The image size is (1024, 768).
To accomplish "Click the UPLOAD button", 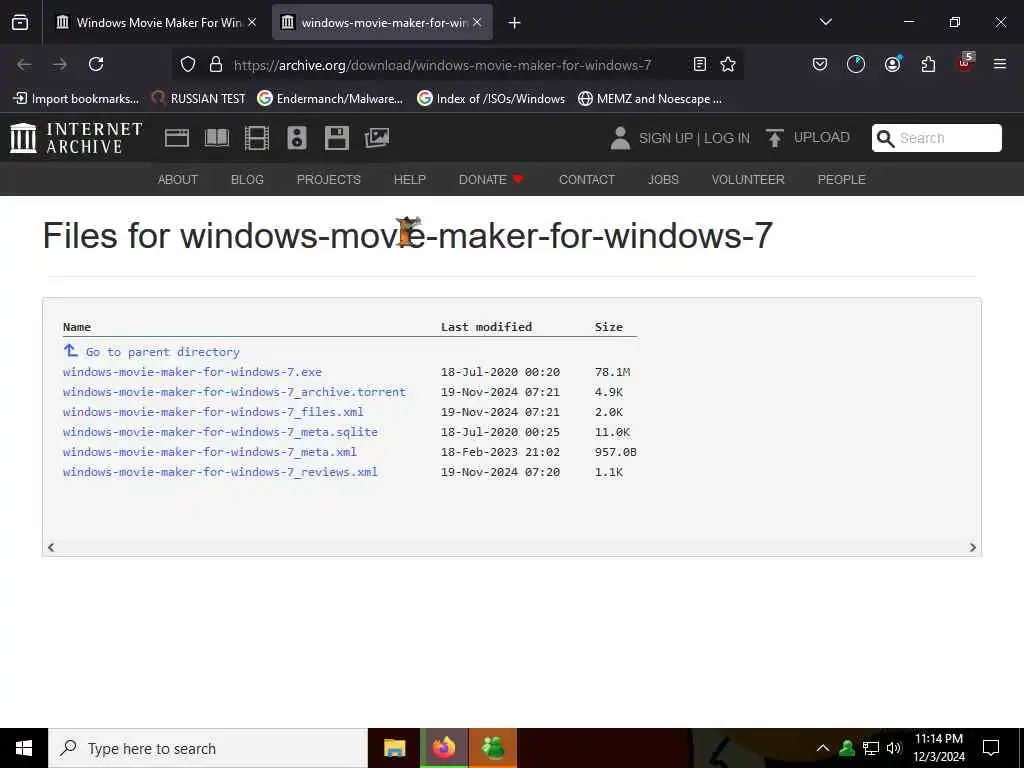I will tap(807, 138).
